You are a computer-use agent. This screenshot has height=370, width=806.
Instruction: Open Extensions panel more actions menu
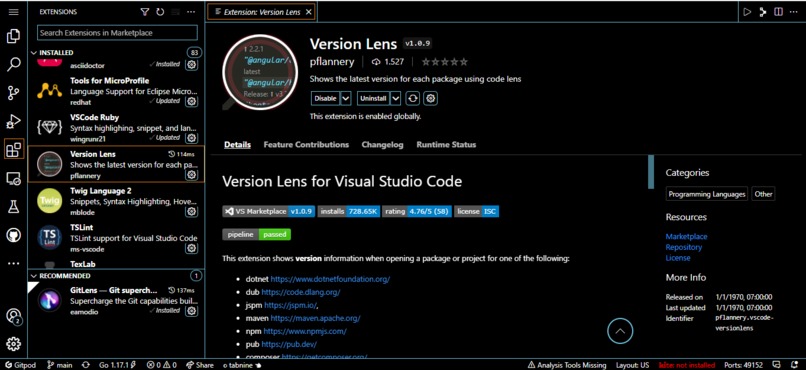point(191,12)
